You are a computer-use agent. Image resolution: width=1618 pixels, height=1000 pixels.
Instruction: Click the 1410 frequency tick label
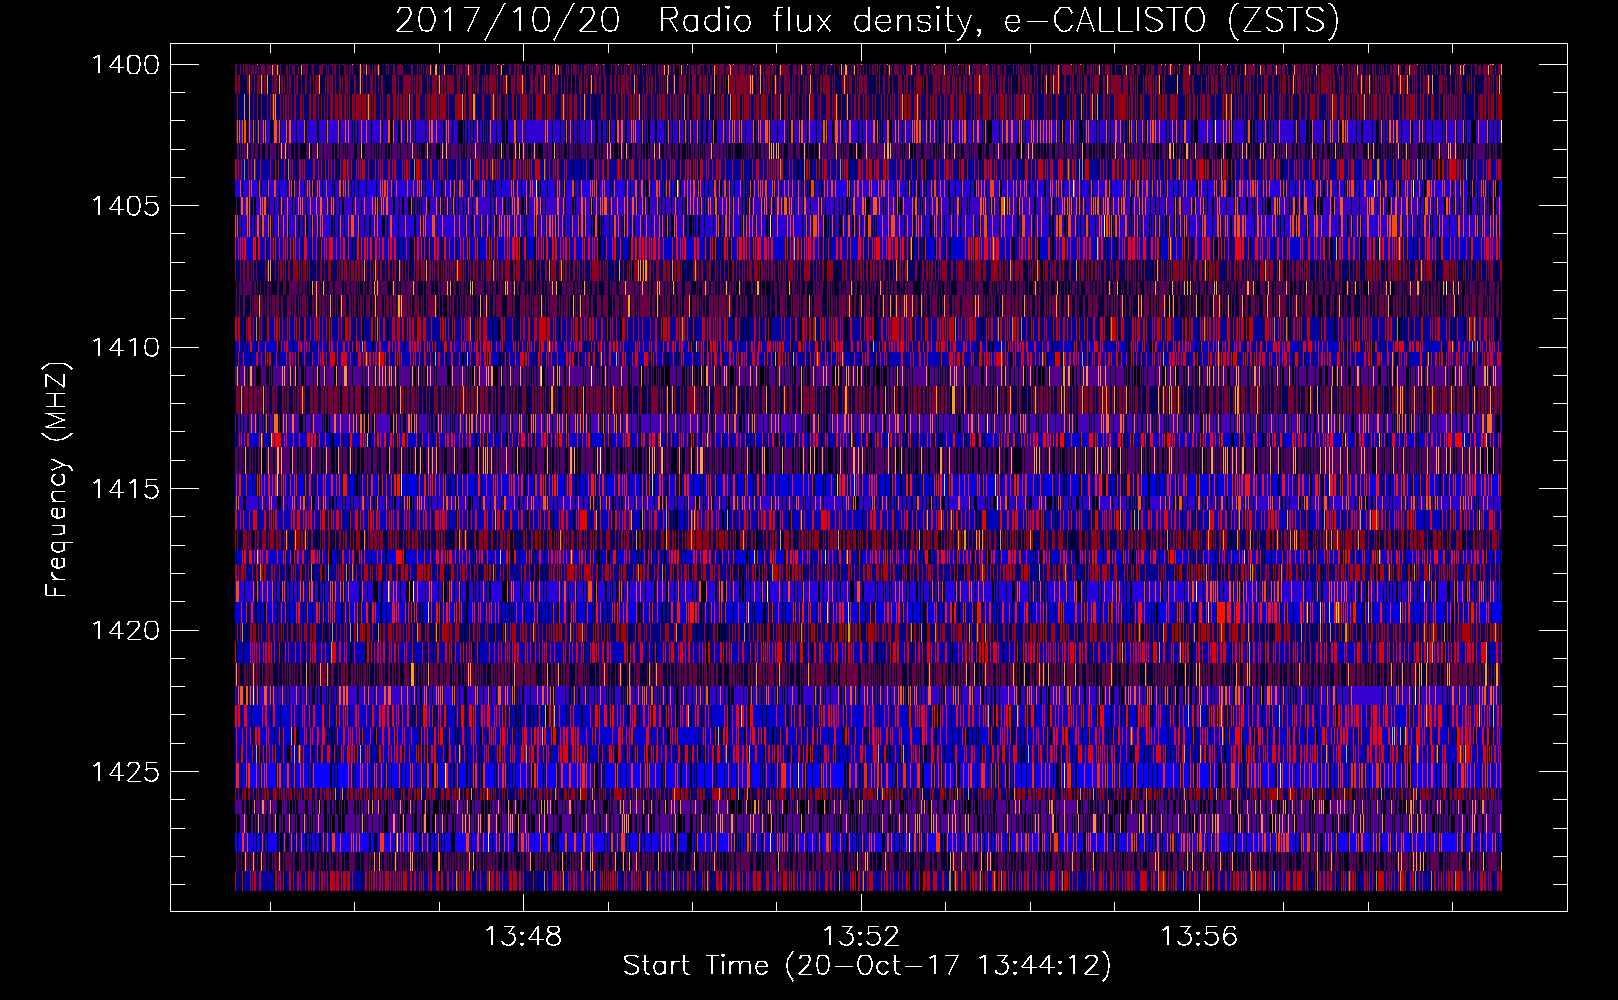(125, 348)
